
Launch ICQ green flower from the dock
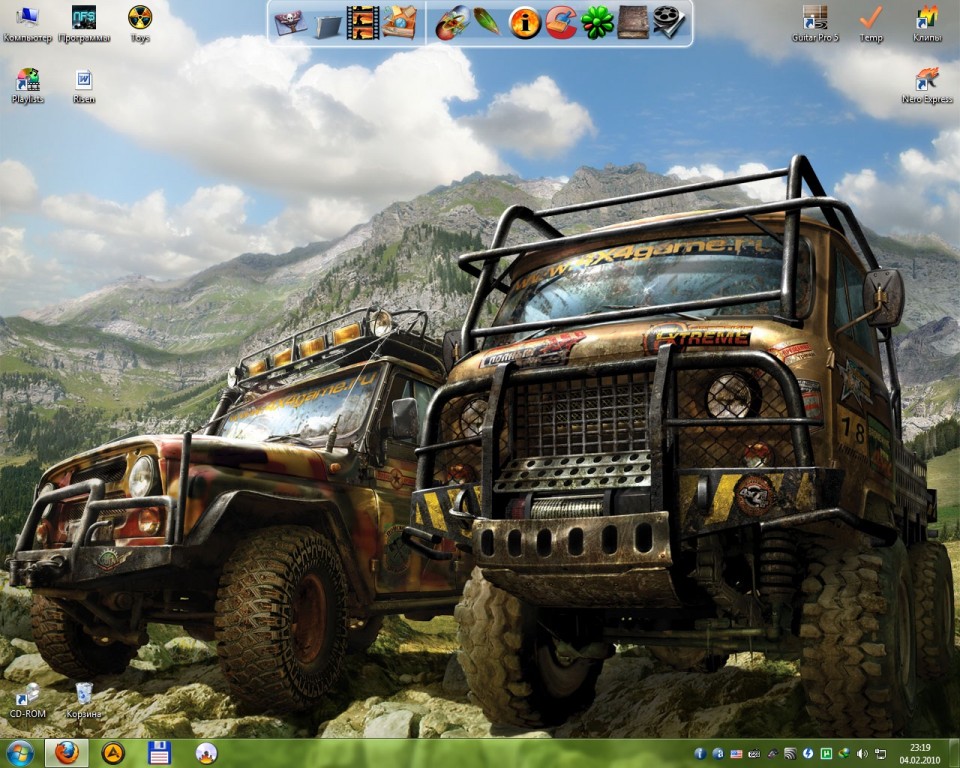[598, 23]
